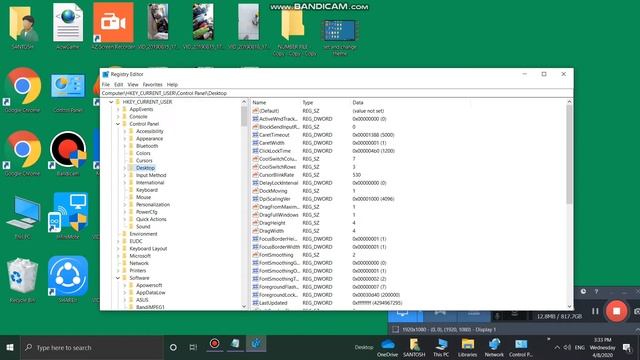
Task: Select the CaretTimeout value entry
Action: pos(274,135)
